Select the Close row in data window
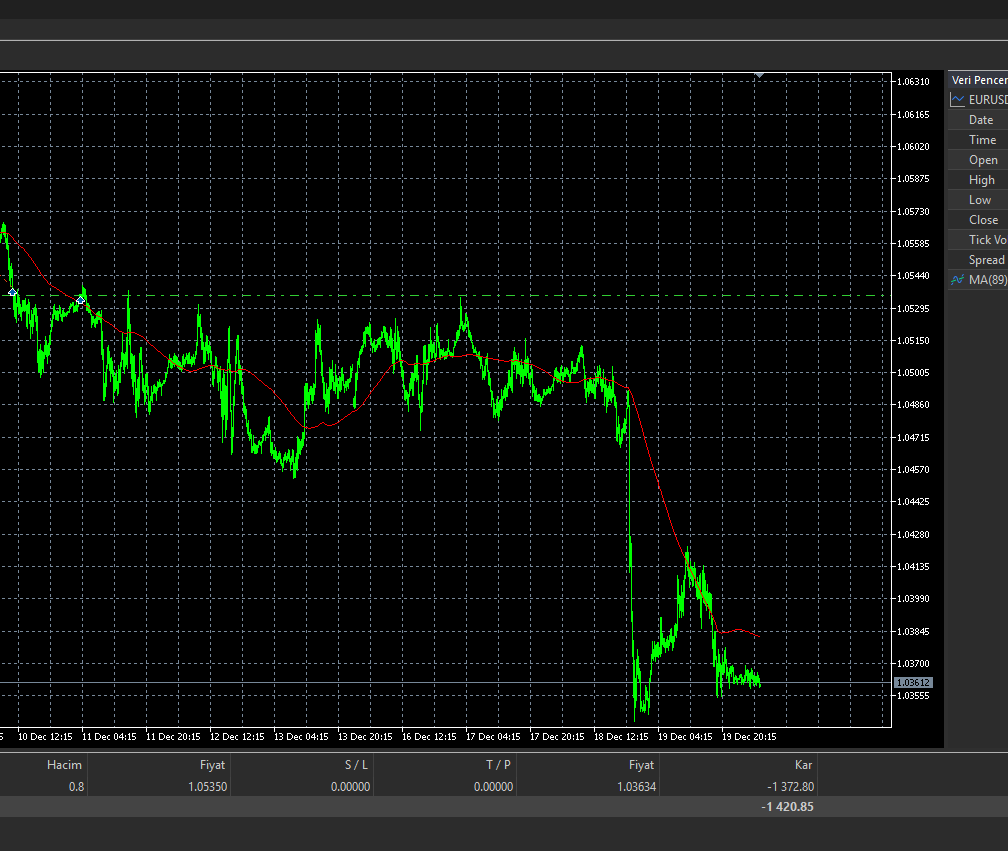The width and height of the screenshot is (1008, 851). click(978, 219)
